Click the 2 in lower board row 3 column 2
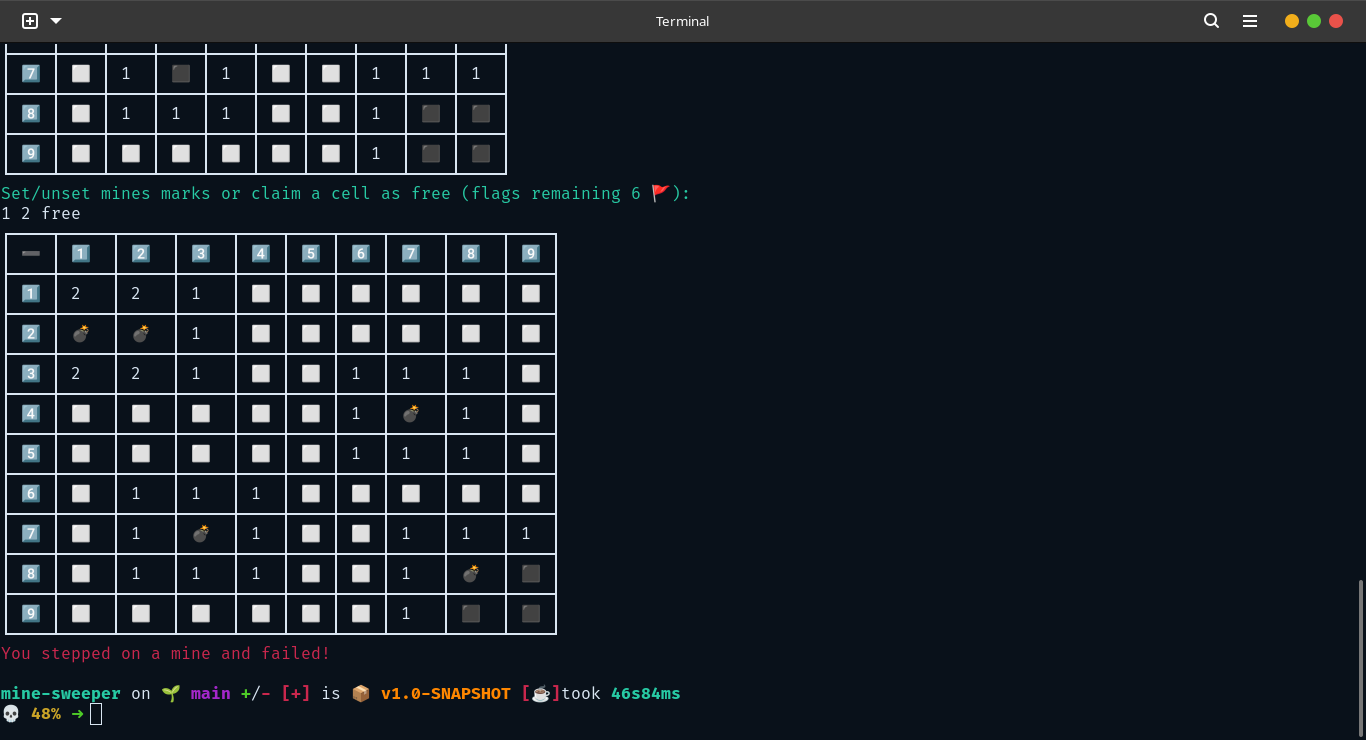 pos(136,373)
